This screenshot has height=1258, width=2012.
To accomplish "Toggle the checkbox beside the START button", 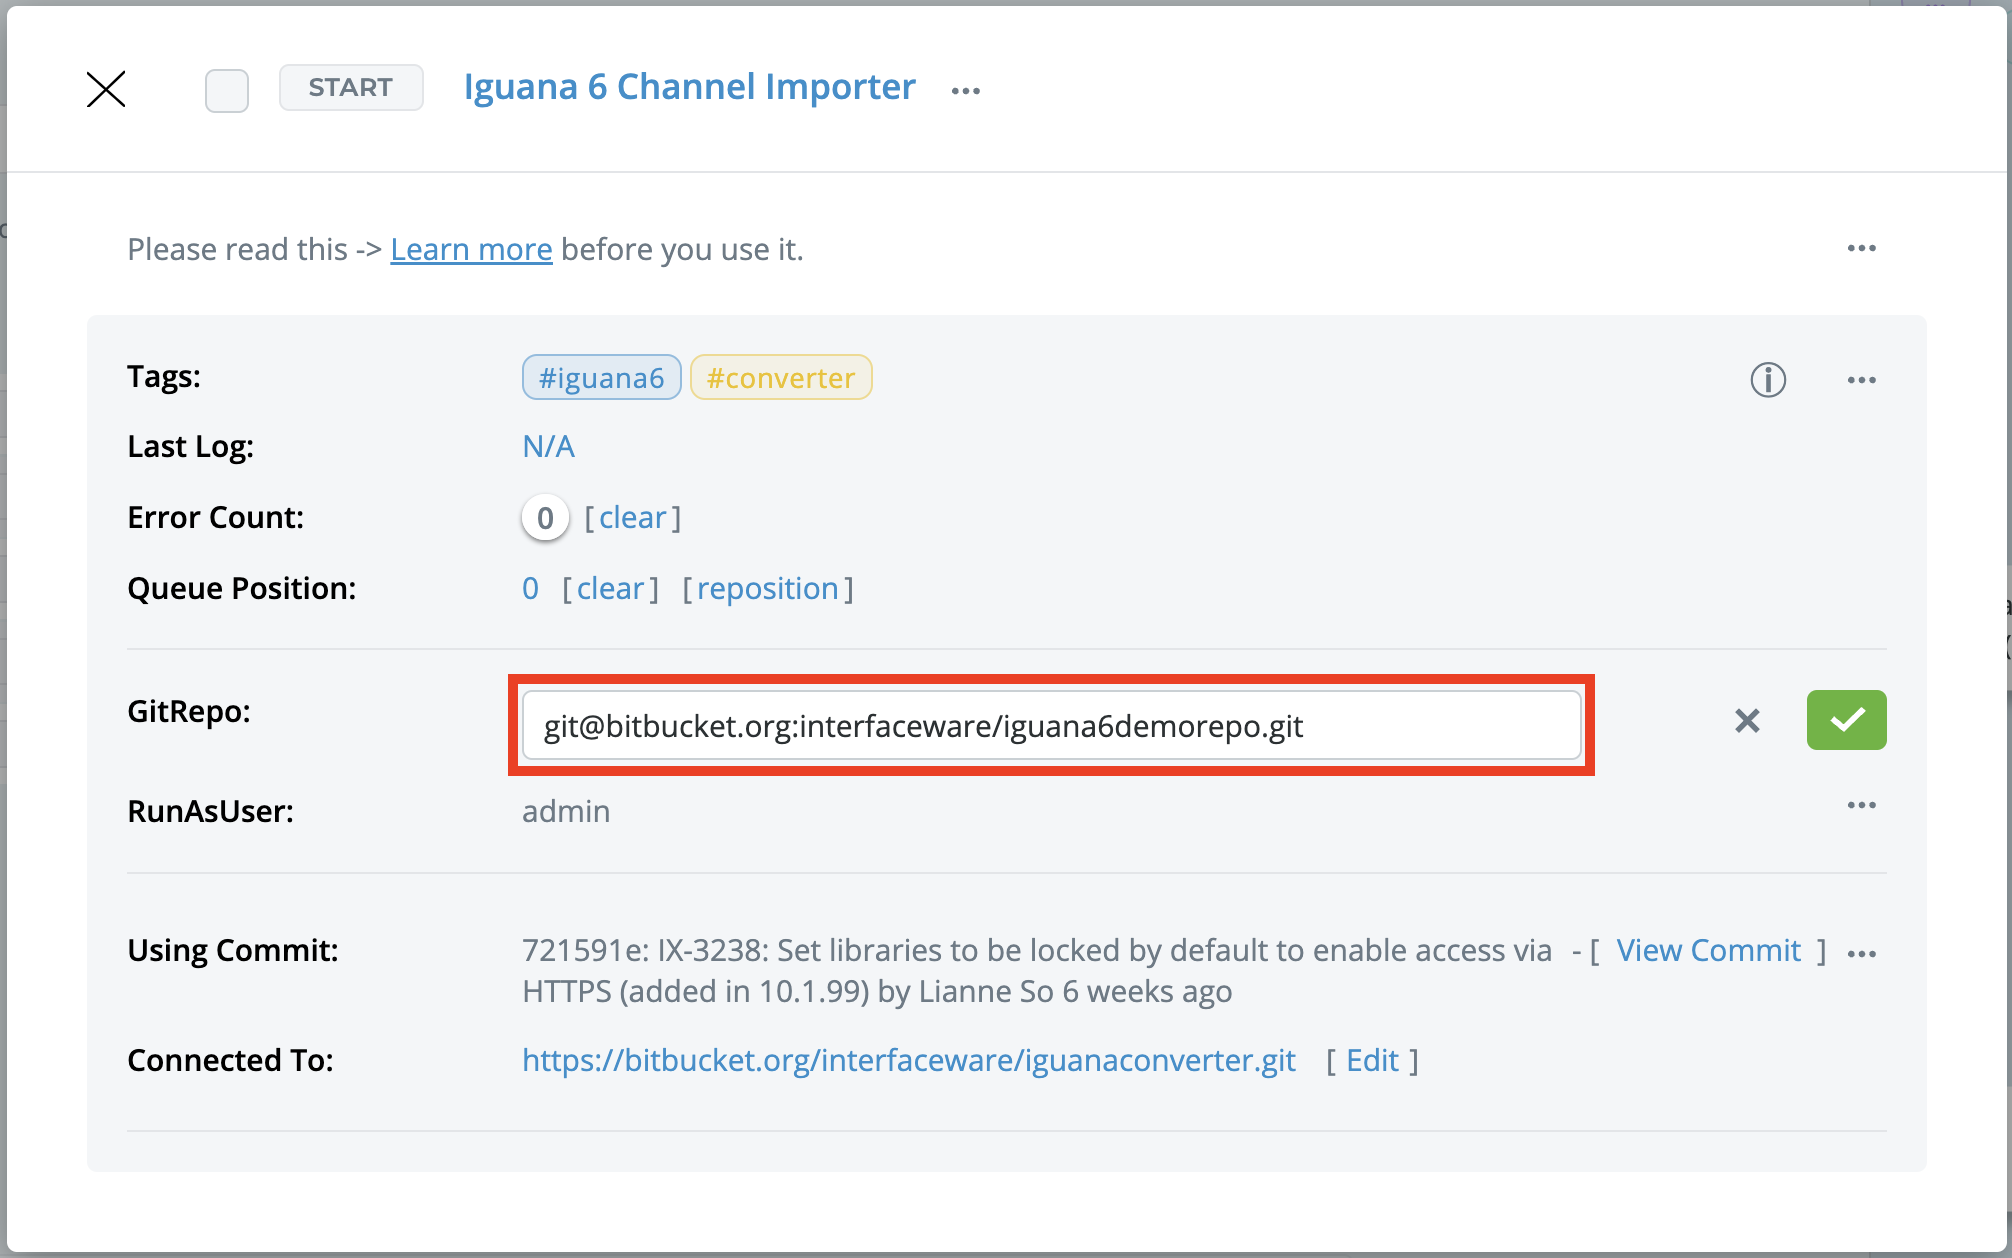I will [x=227, y=91].
